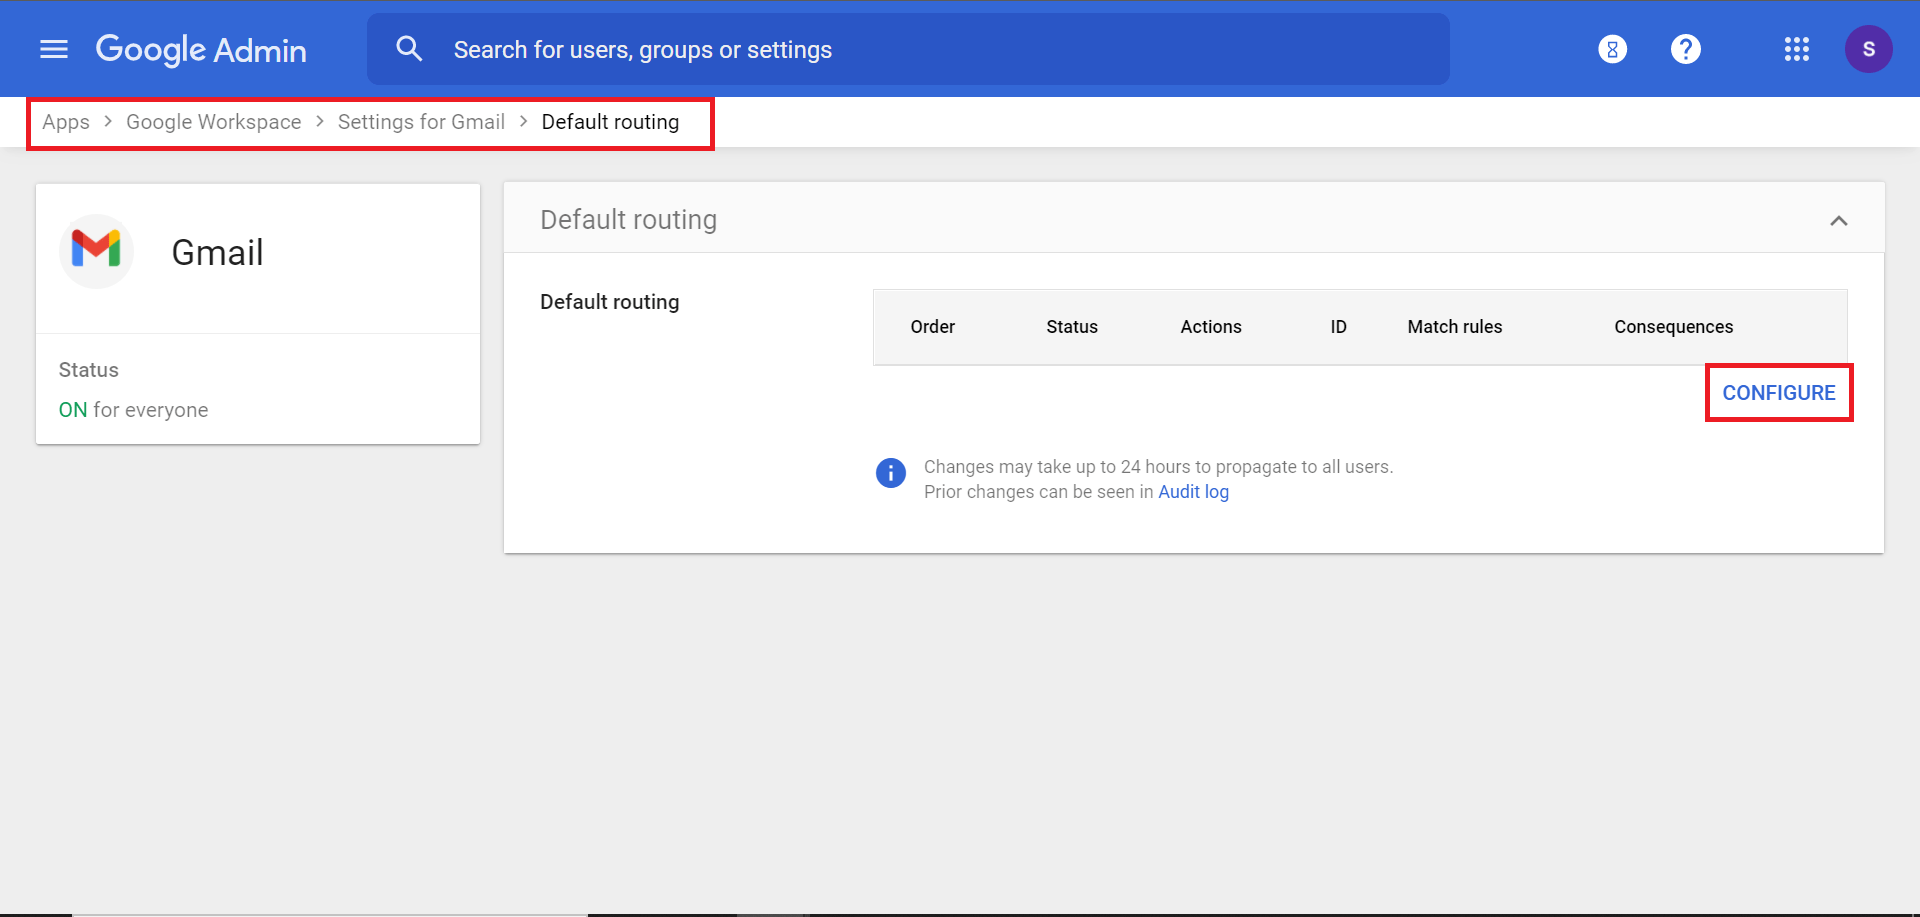Viewport: 1920px width, 917px height.
Task: Click the Google Admin logo
Action: (x=201, y=49)
